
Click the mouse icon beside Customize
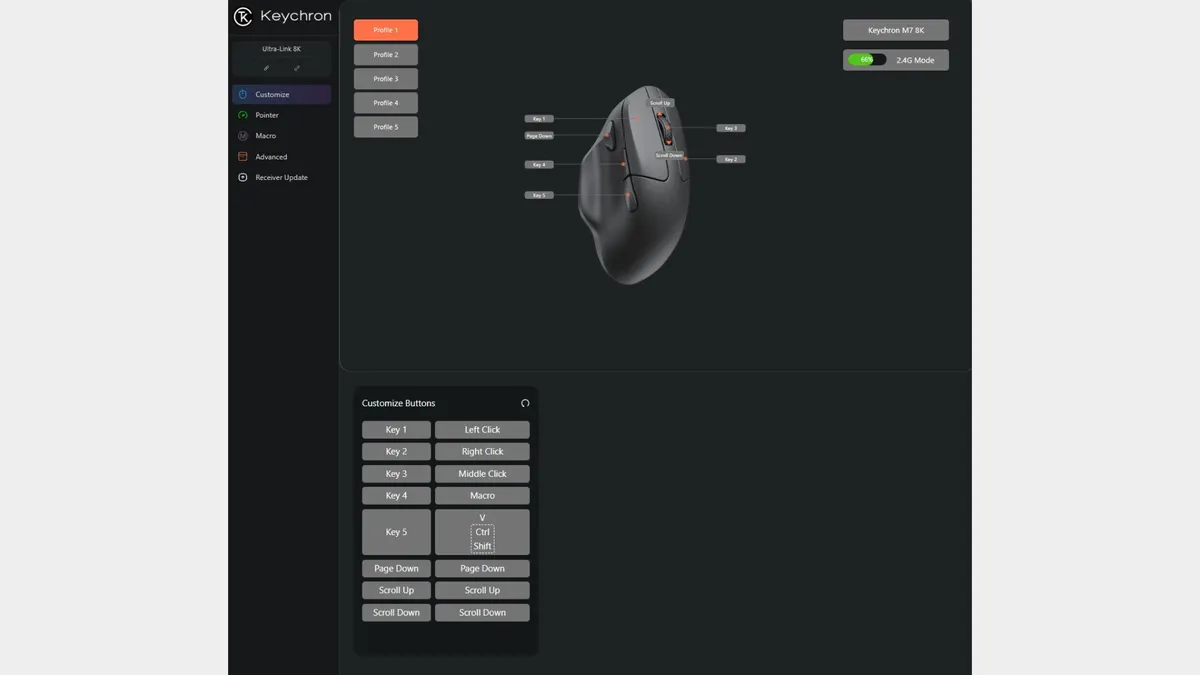[243, 94]
